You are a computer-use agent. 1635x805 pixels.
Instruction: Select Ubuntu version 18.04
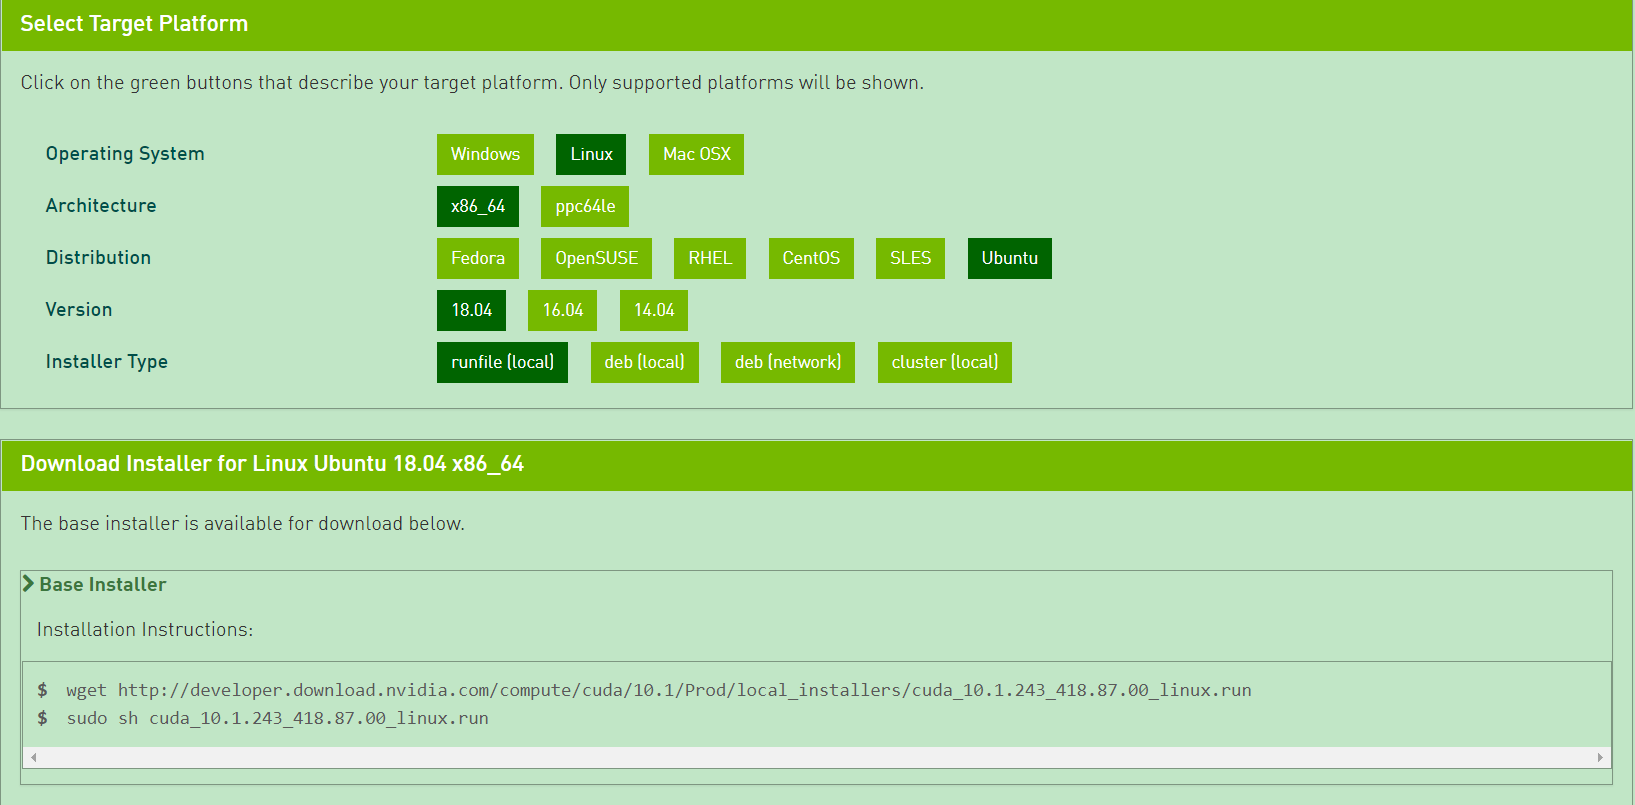[471, 310]
